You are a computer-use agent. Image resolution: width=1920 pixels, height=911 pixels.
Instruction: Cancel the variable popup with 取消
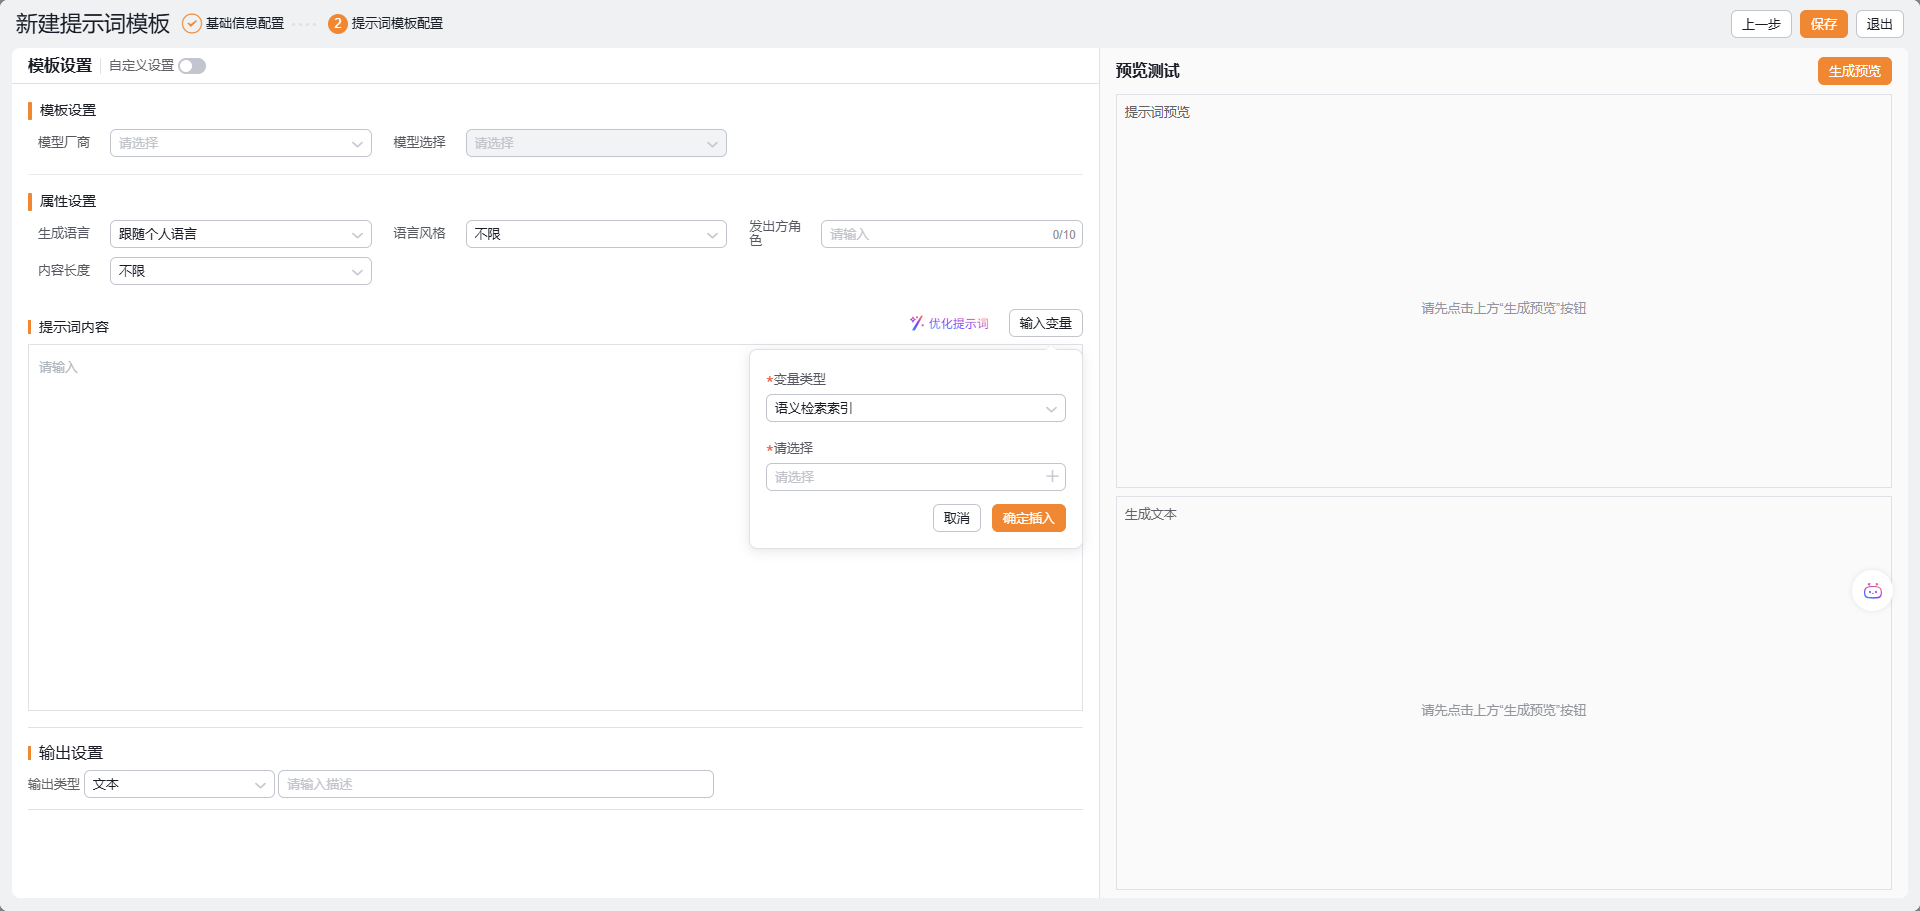[956, 518]
